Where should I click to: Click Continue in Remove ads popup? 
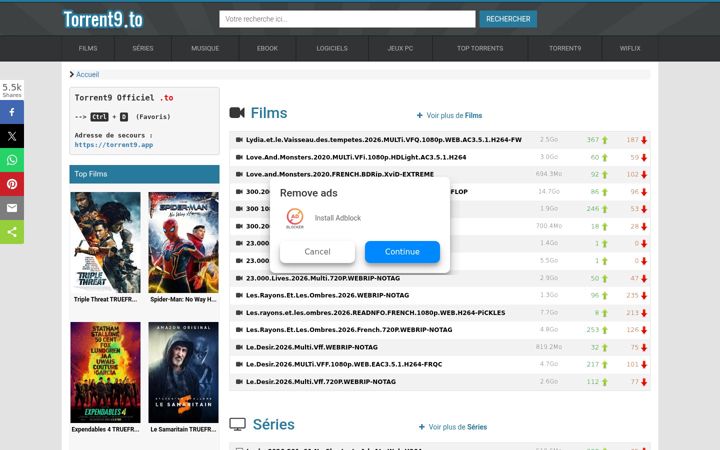point(402,252)
